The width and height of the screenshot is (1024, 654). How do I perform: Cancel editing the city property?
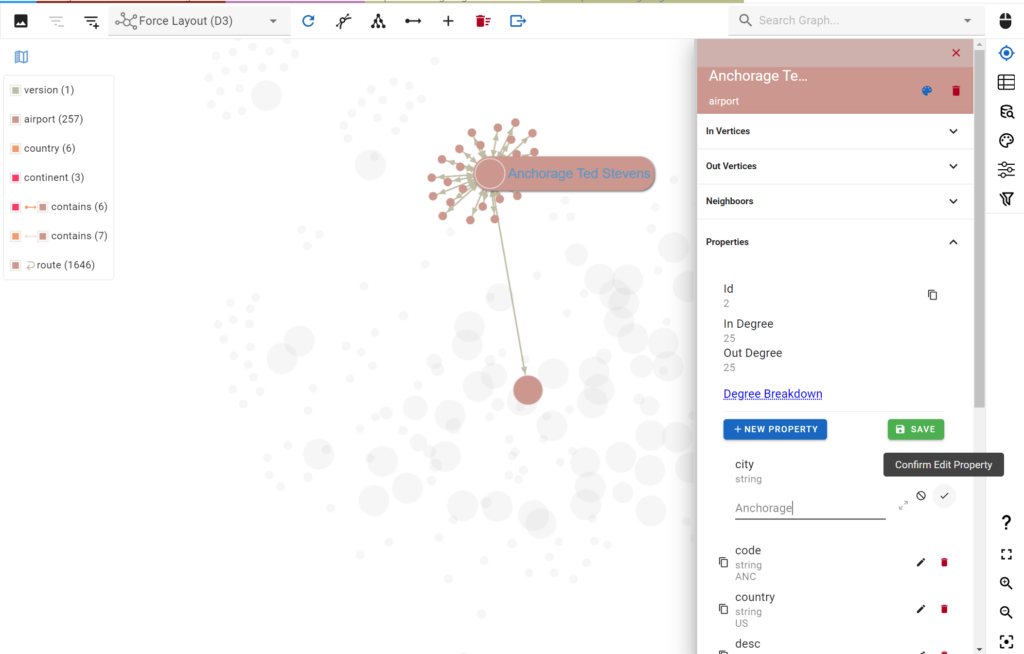point(919,494)
